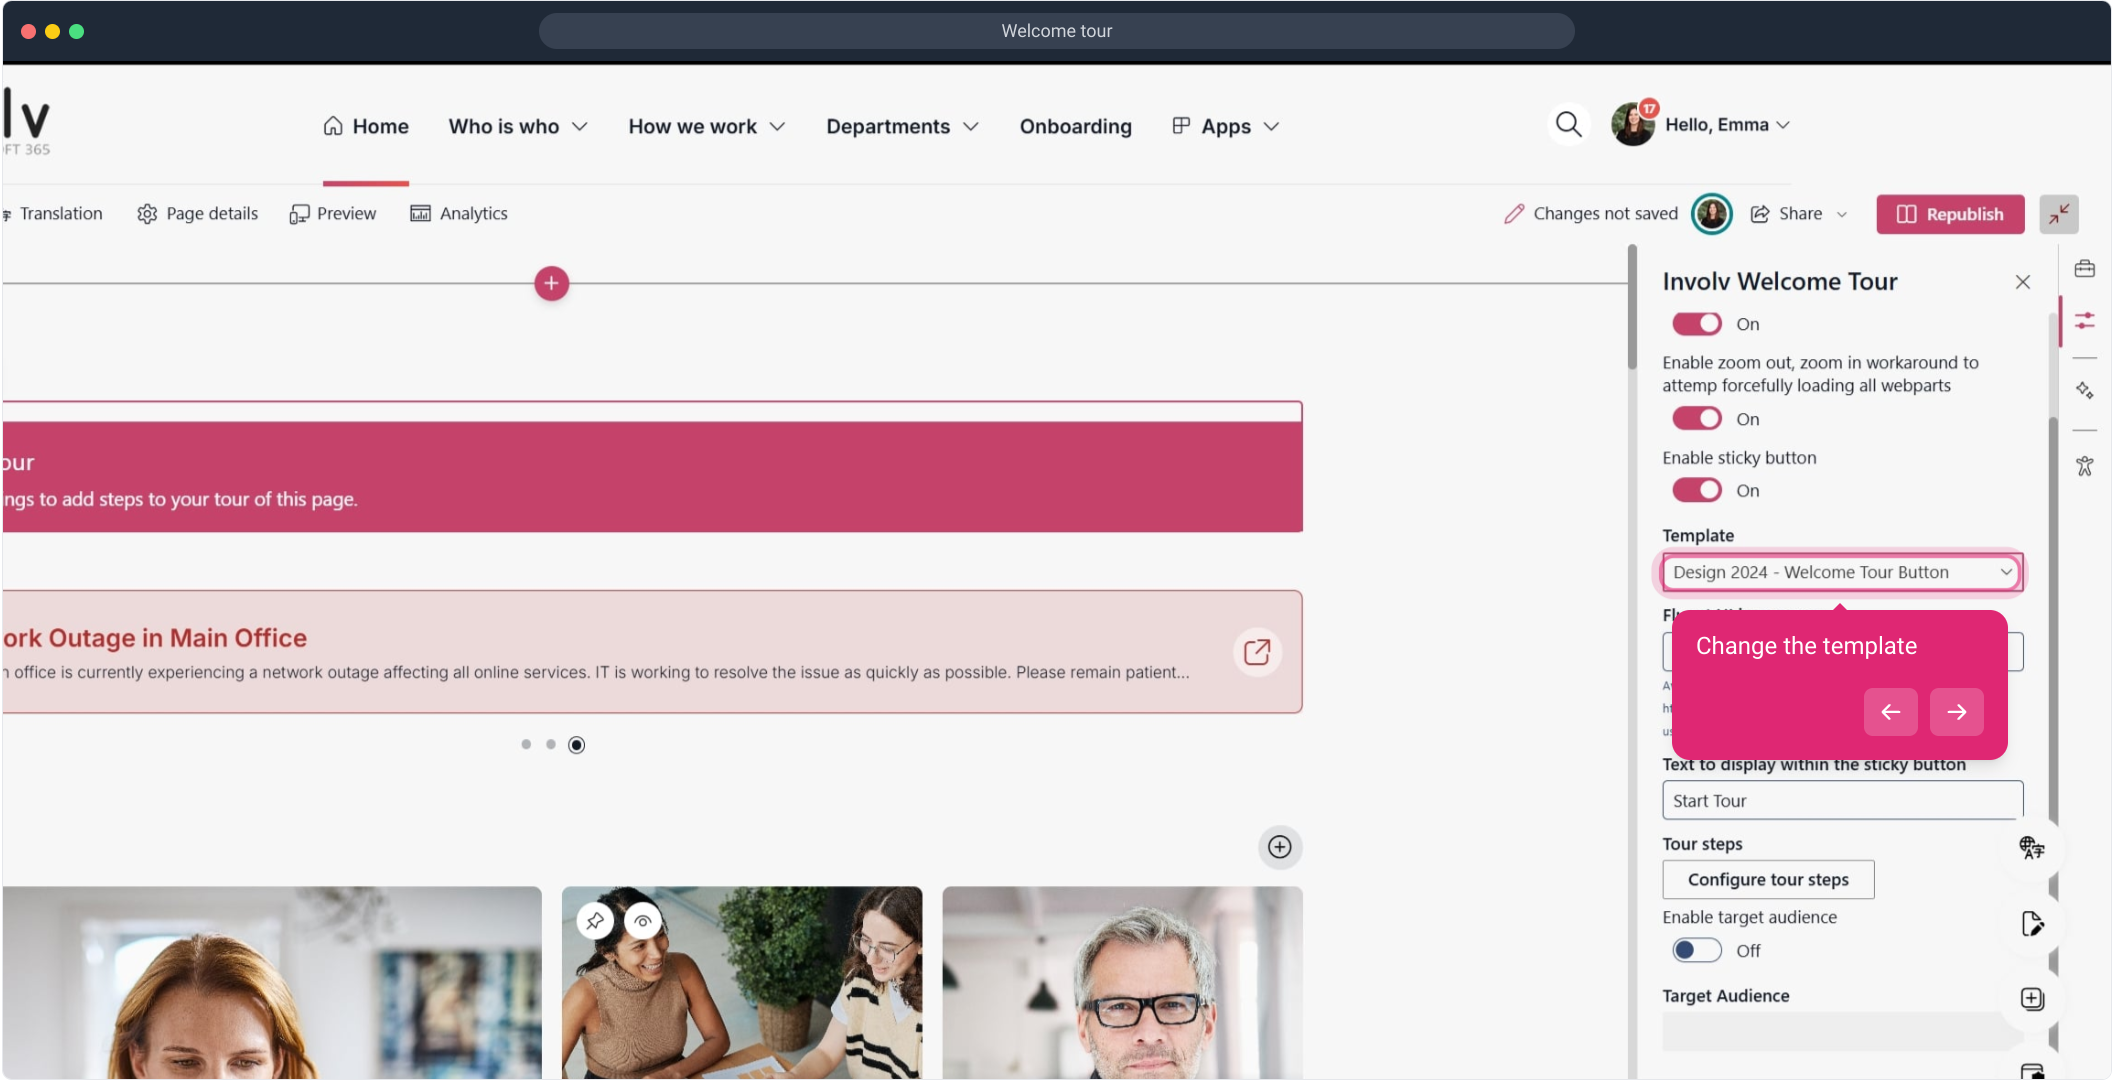Disable the Enable sticky button switch
The width and height of the screenshot is (2114, 1080).
point(1696,490)
